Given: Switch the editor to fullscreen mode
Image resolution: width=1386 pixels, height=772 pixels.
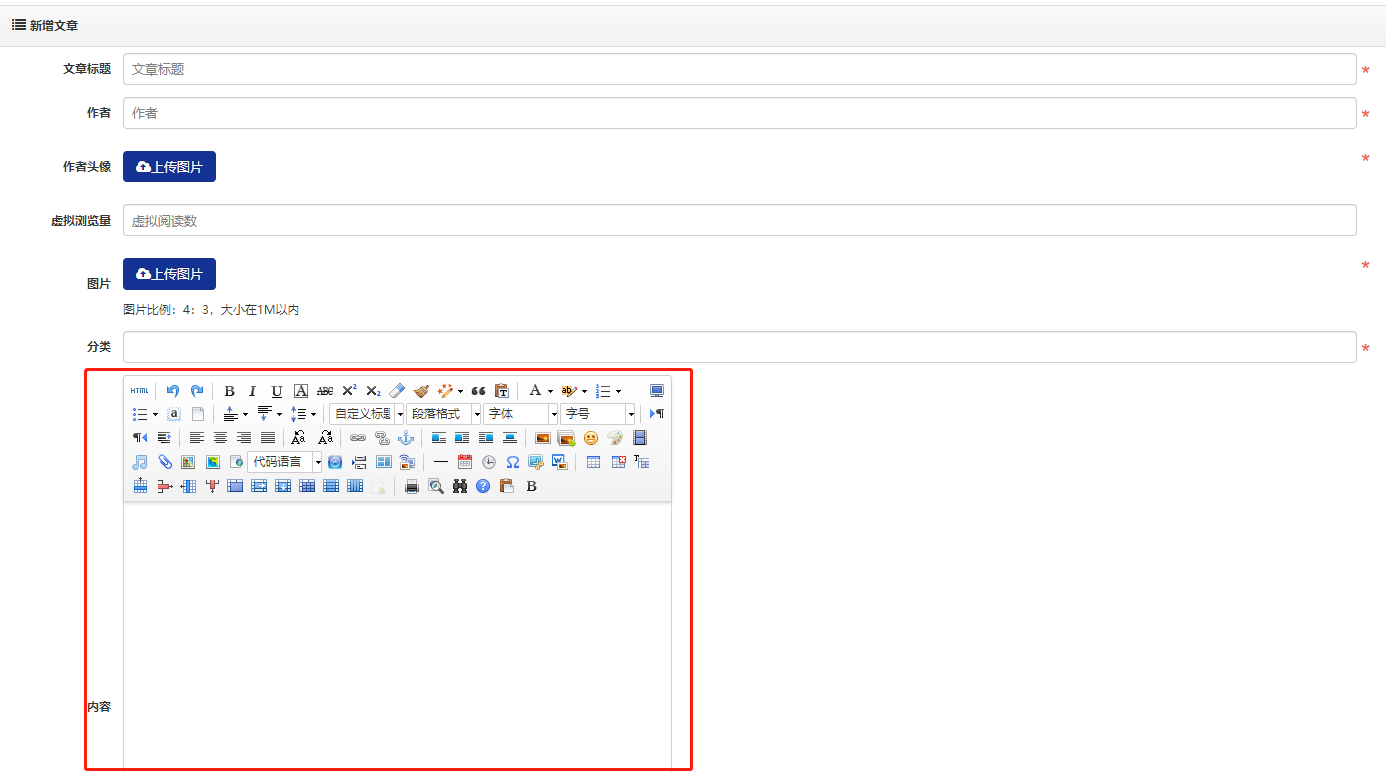Looking at the screenshot, I should coord(657,390).
